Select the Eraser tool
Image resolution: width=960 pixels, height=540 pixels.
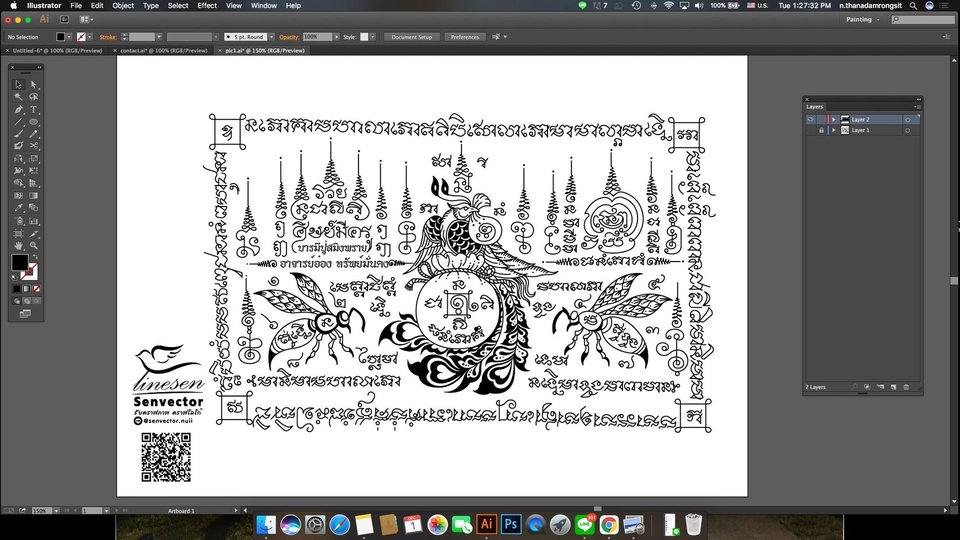click(x=18, y=146)
